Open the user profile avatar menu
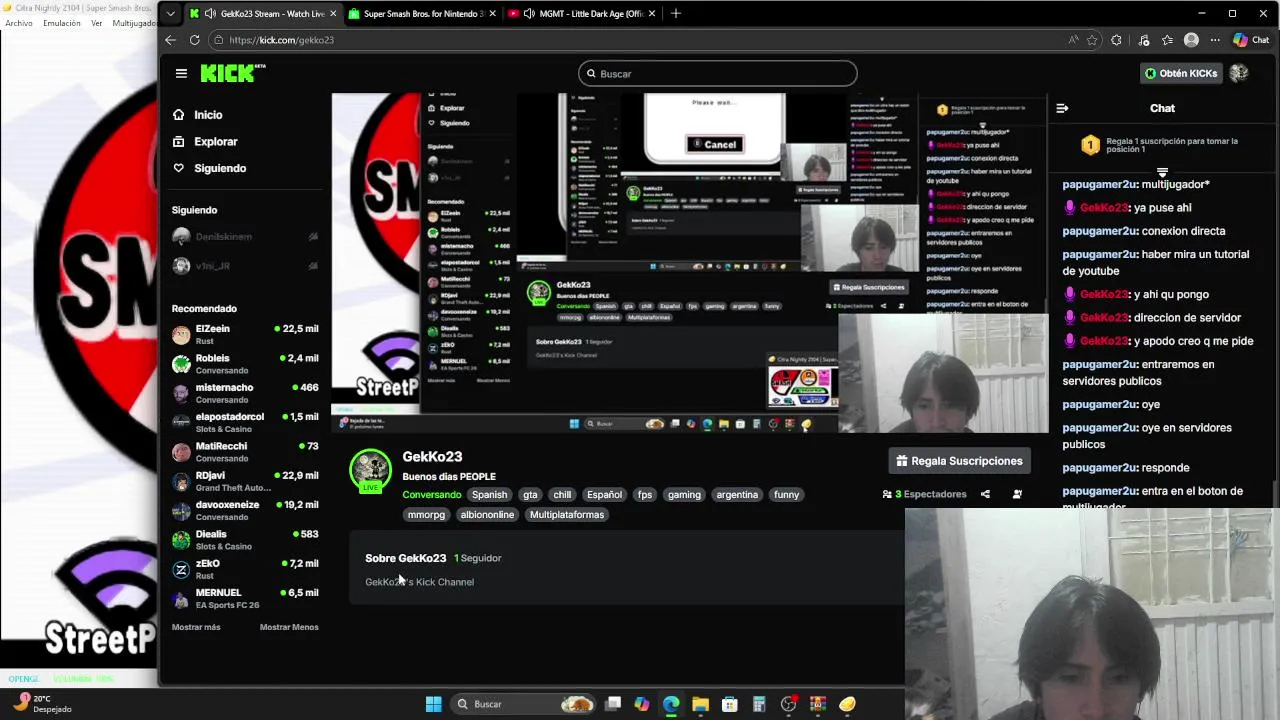The width and height of the screenshot is (1280, 720). (1239, 73)
